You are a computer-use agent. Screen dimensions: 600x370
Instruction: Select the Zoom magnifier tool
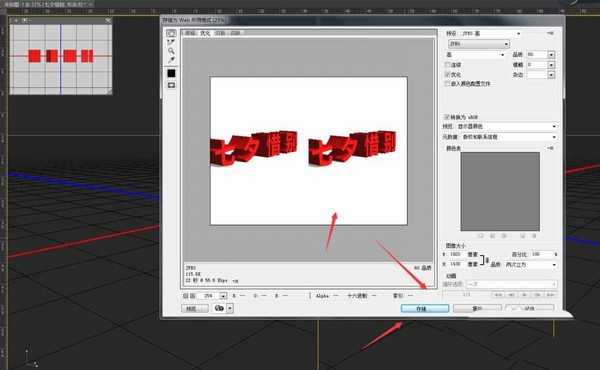click(171, 51)
